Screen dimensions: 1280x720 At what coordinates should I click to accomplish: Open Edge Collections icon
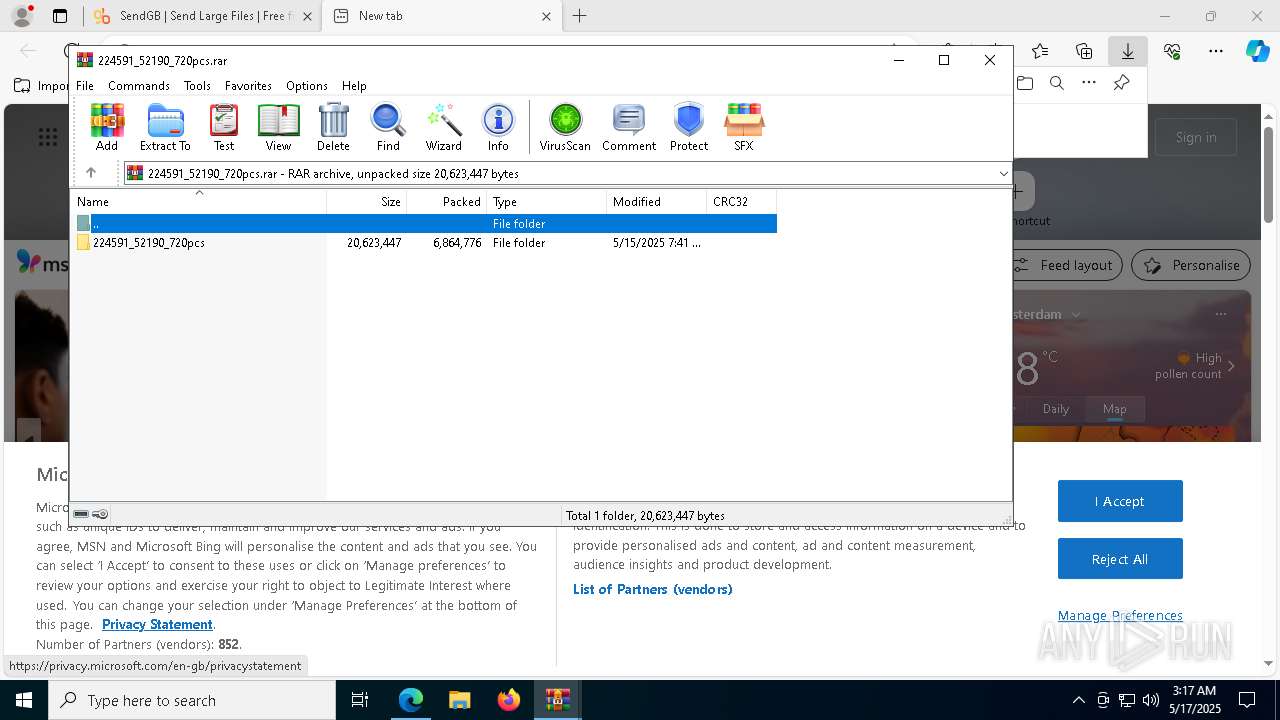[x=1084, y=51]
